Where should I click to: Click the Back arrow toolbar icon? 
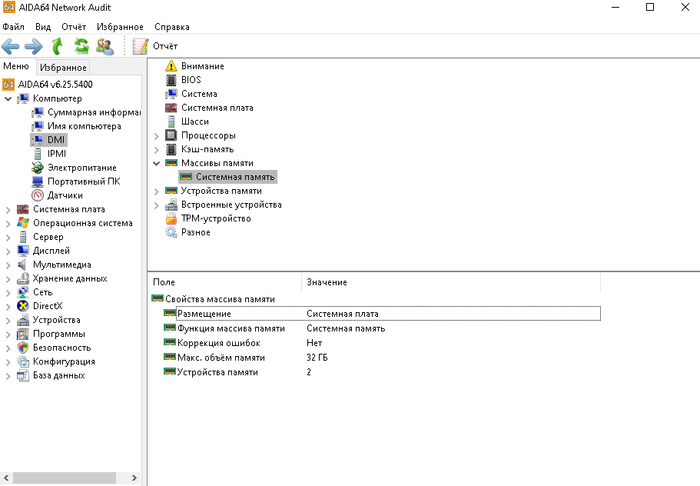(x=10, y=46)
